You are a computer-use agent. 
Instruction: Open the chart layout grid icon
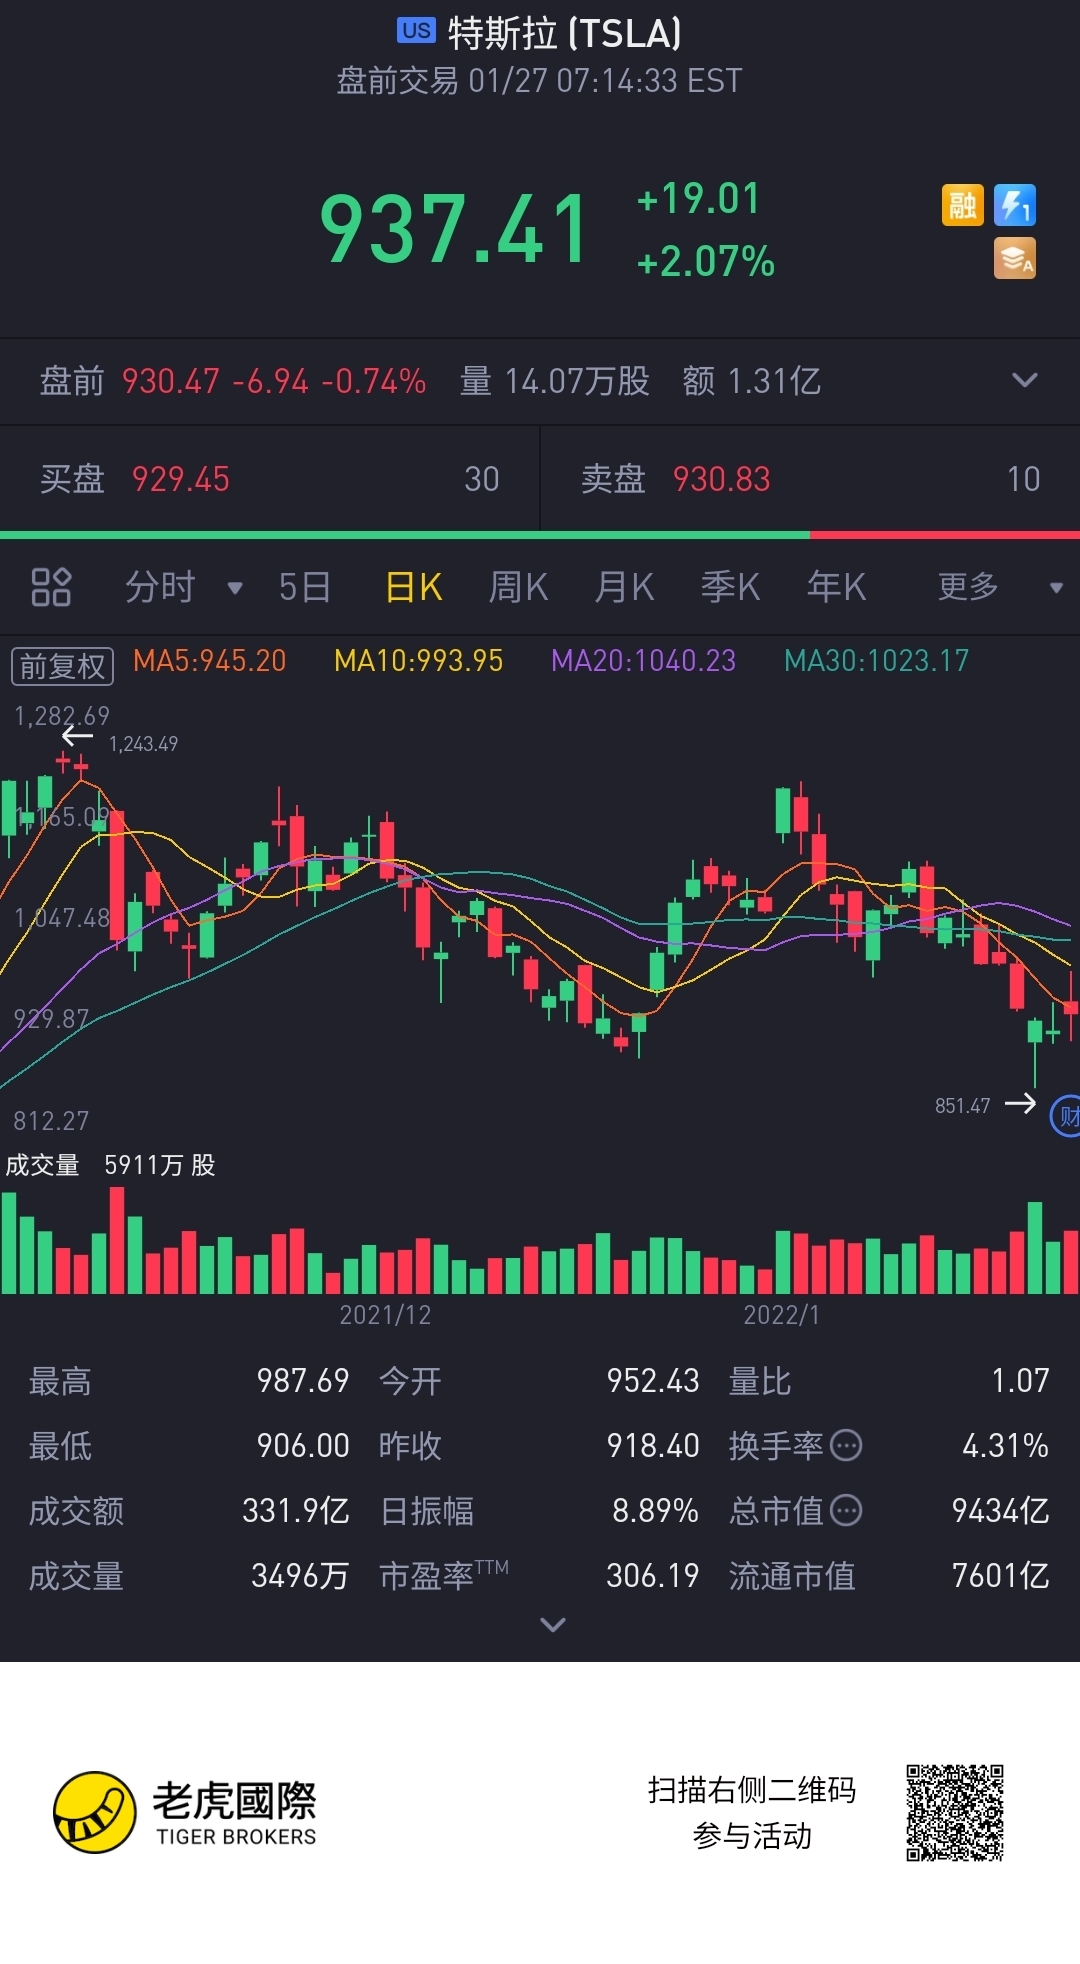51,587
